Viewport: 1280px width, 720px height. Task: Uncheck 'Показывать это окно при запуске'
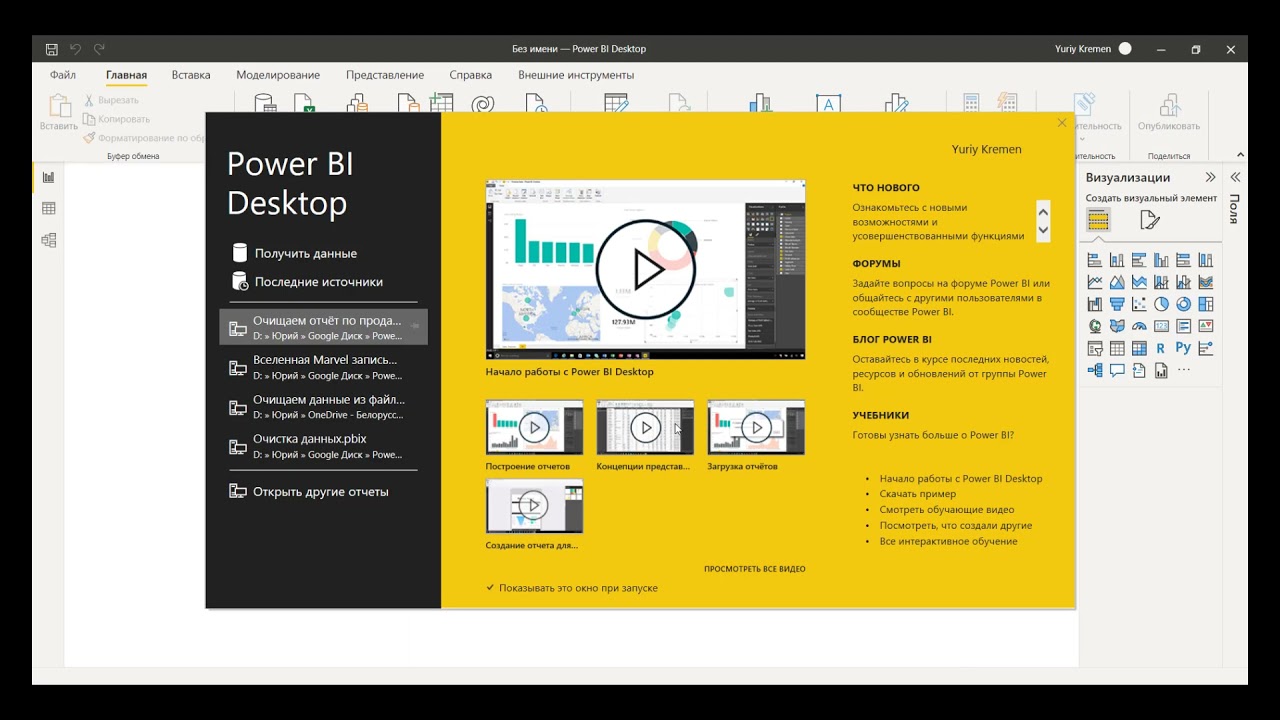[x=490, y=588]
